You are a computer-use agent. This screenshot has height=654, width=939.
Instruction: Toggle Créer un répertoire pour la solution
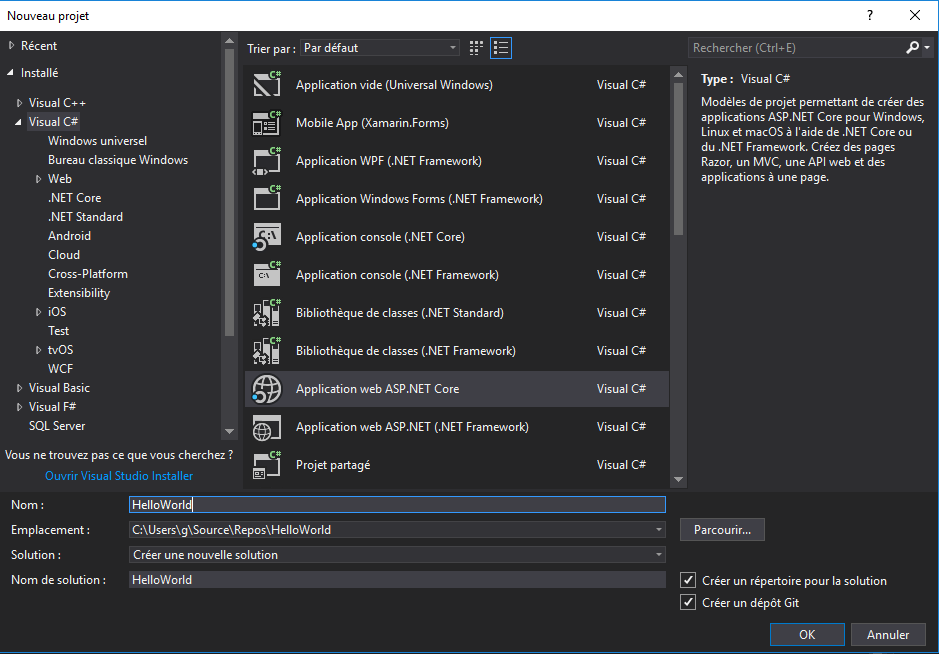(688, 580)
